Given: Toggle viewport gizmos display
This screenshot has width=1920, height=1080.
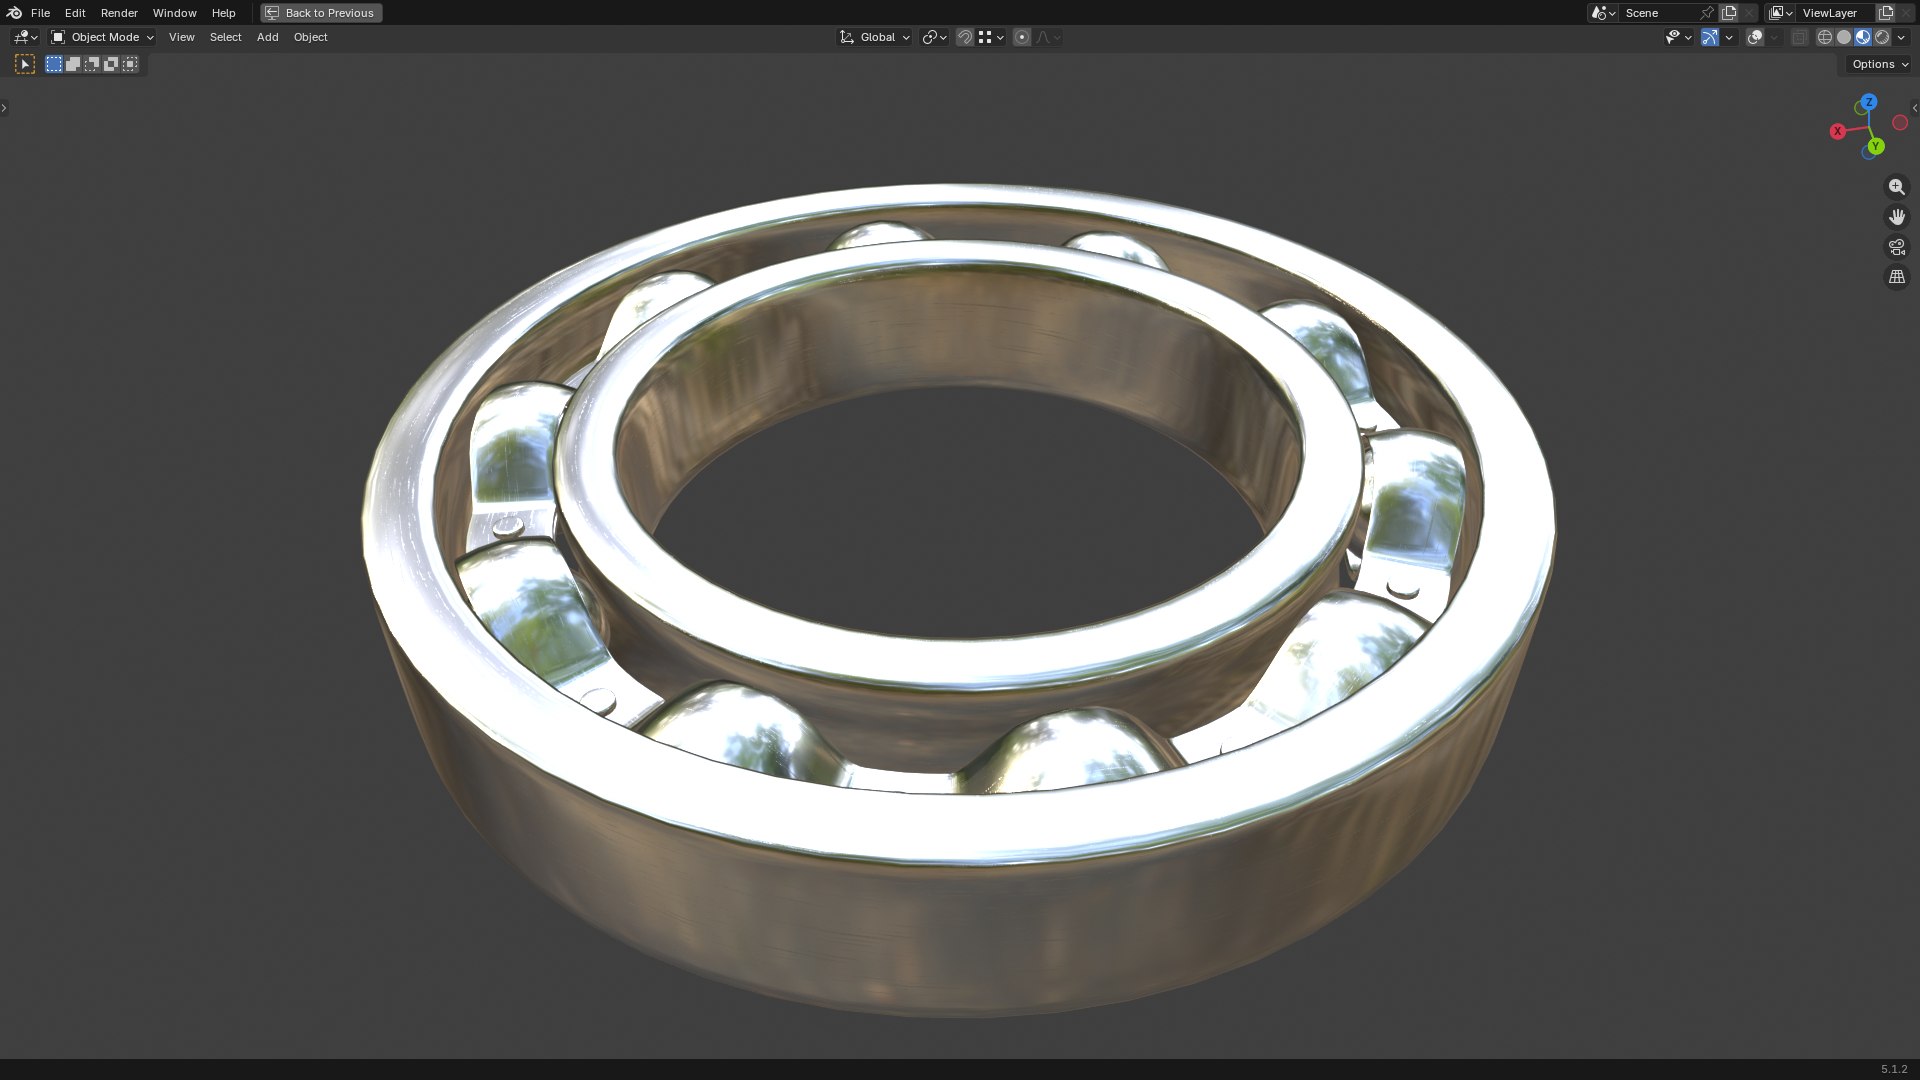Looking at the screenshot, I should [1710, 37].
